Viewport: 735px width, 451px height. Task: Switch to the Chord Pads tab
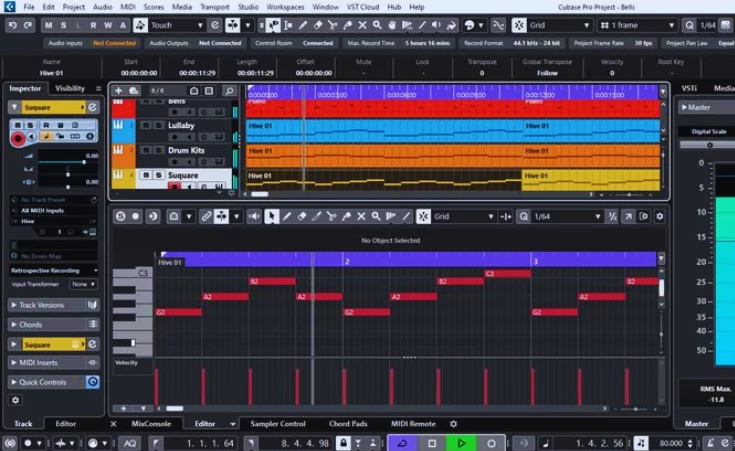pos(348,424)
